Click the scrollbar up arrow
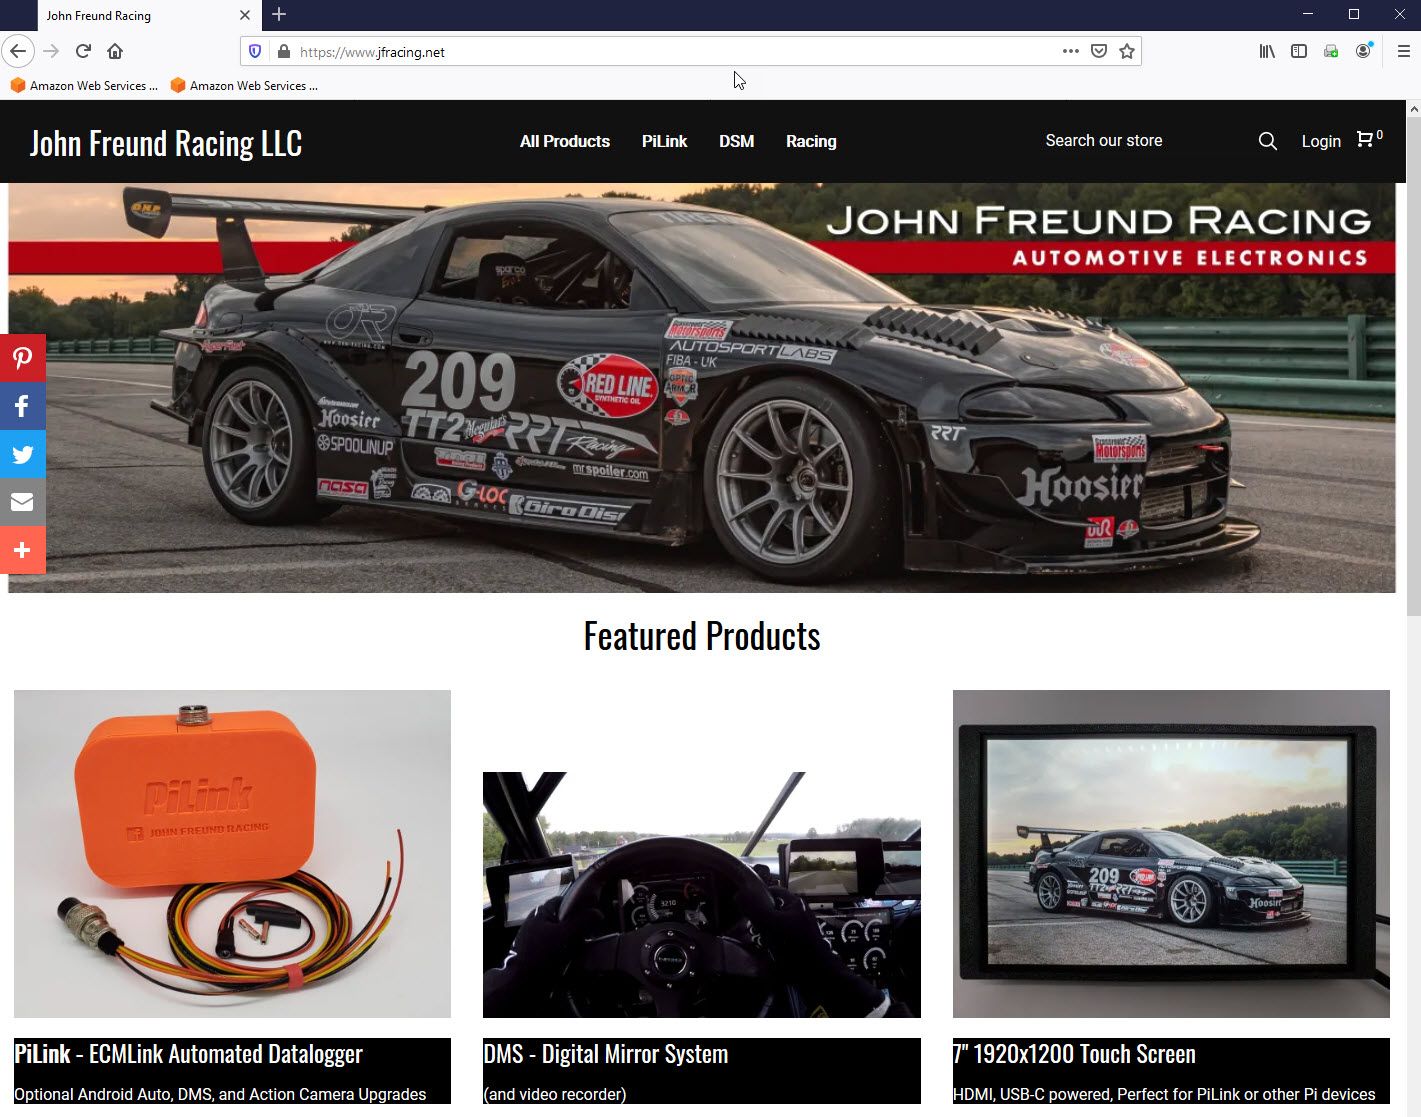This screenshot has height=1117, width=1421. click(x=1413, y=108)
